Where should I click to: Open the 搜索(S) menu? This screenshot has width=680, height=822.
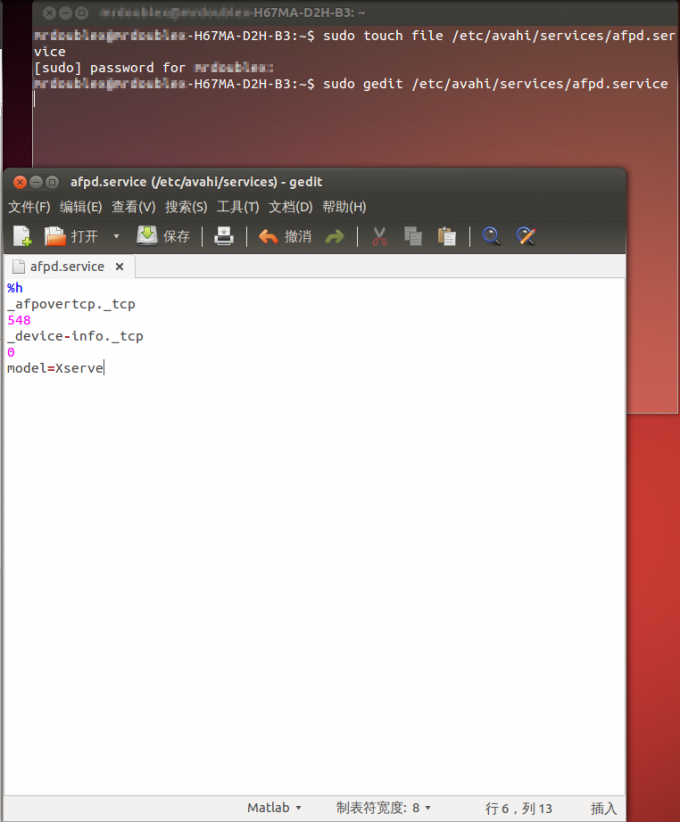point(186,207)
